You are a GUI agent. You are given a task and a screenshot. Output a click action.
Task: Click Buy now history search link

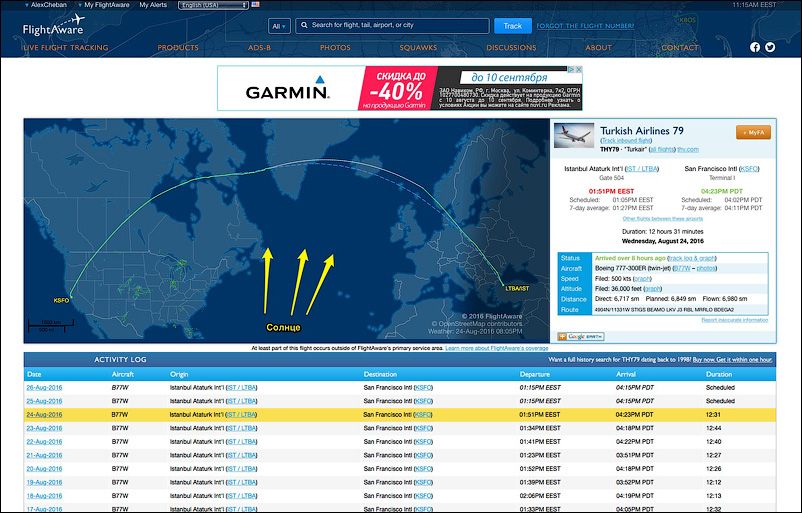732,360
